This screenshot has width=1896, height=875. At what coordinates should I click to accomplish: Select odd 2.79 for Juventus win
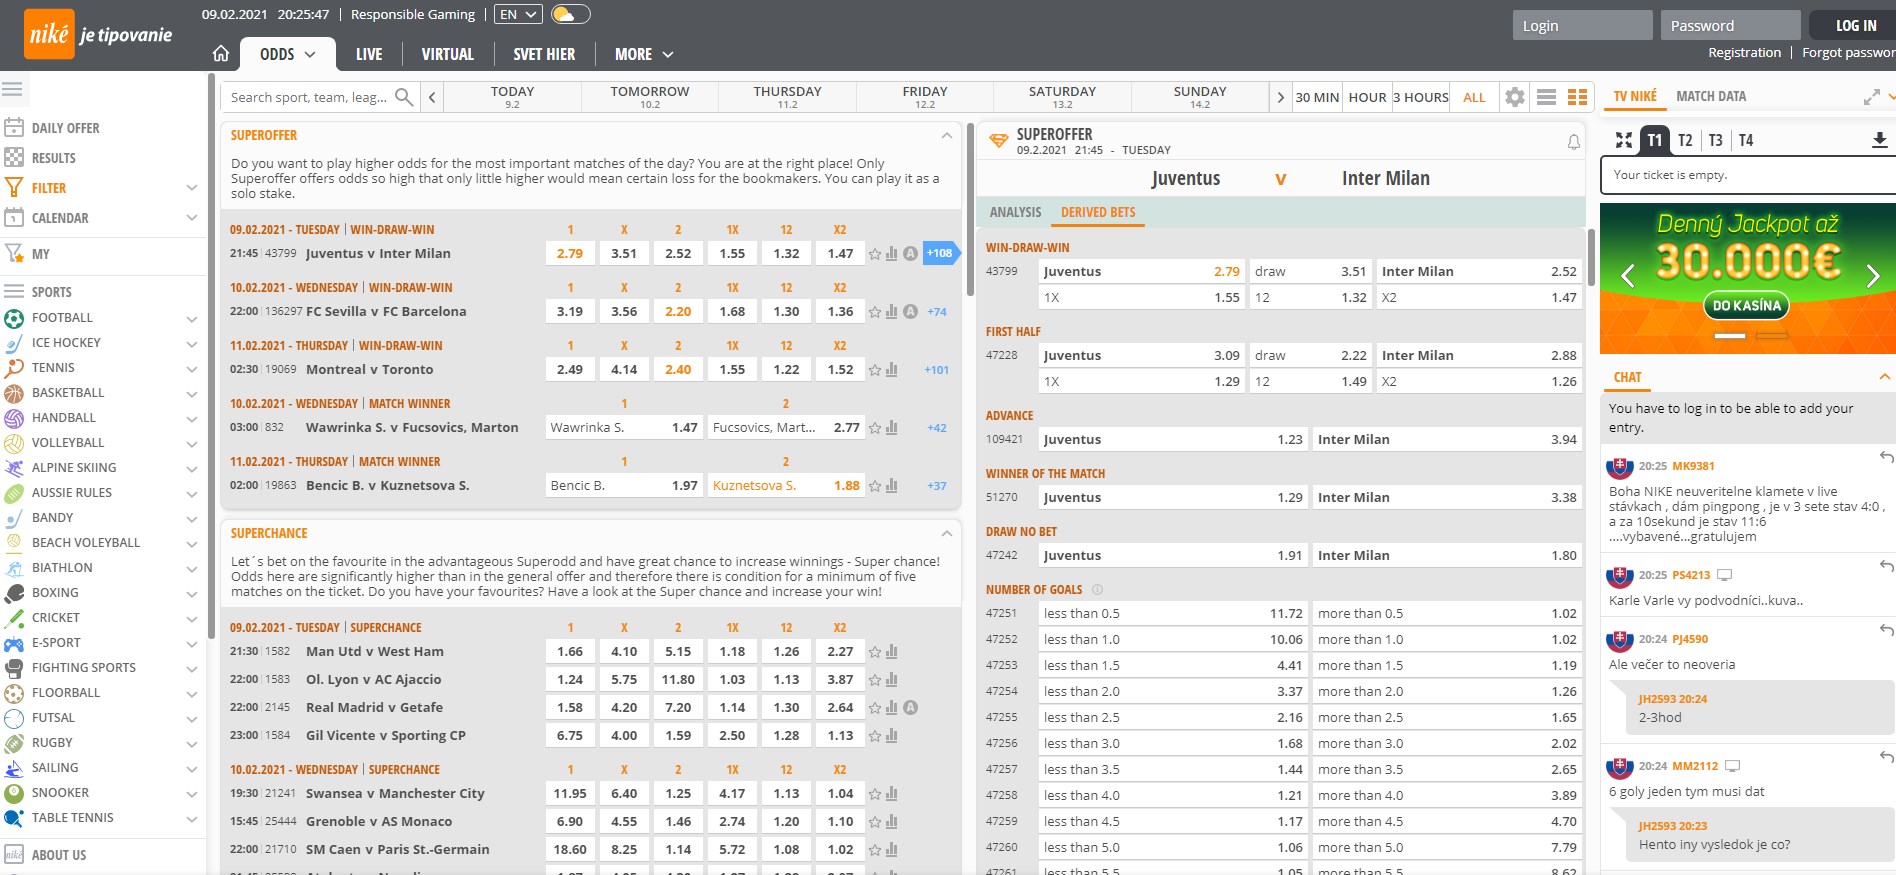(x=570, y=254)
